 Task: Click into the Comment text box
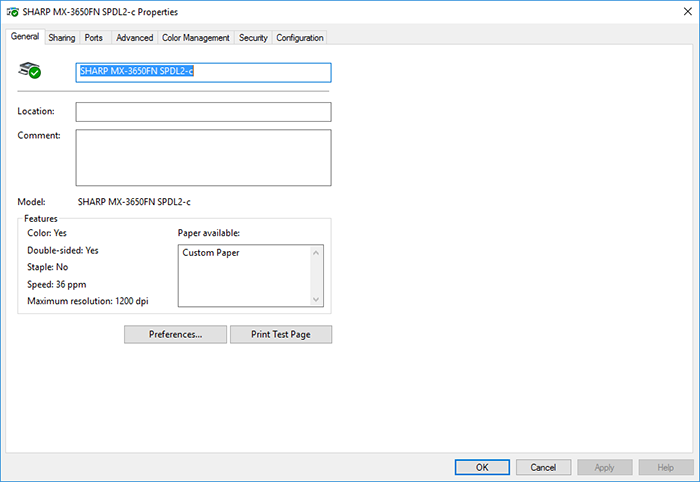click(204, 158)
